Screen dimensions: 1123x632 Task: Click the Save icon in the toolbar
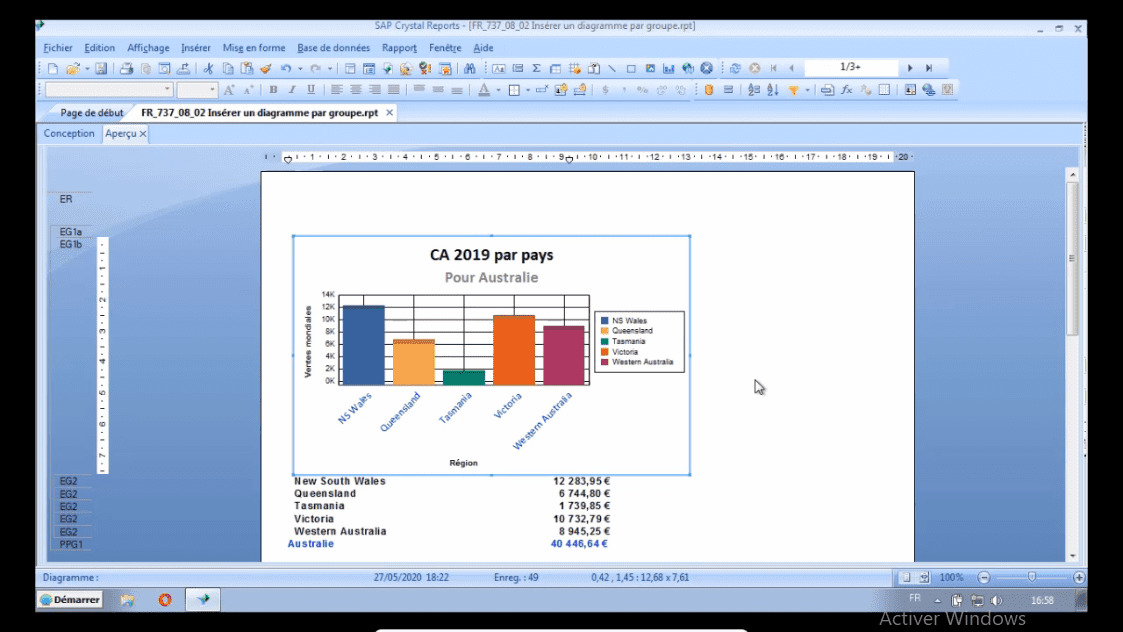pyautogui.click(x=101, y=69)
